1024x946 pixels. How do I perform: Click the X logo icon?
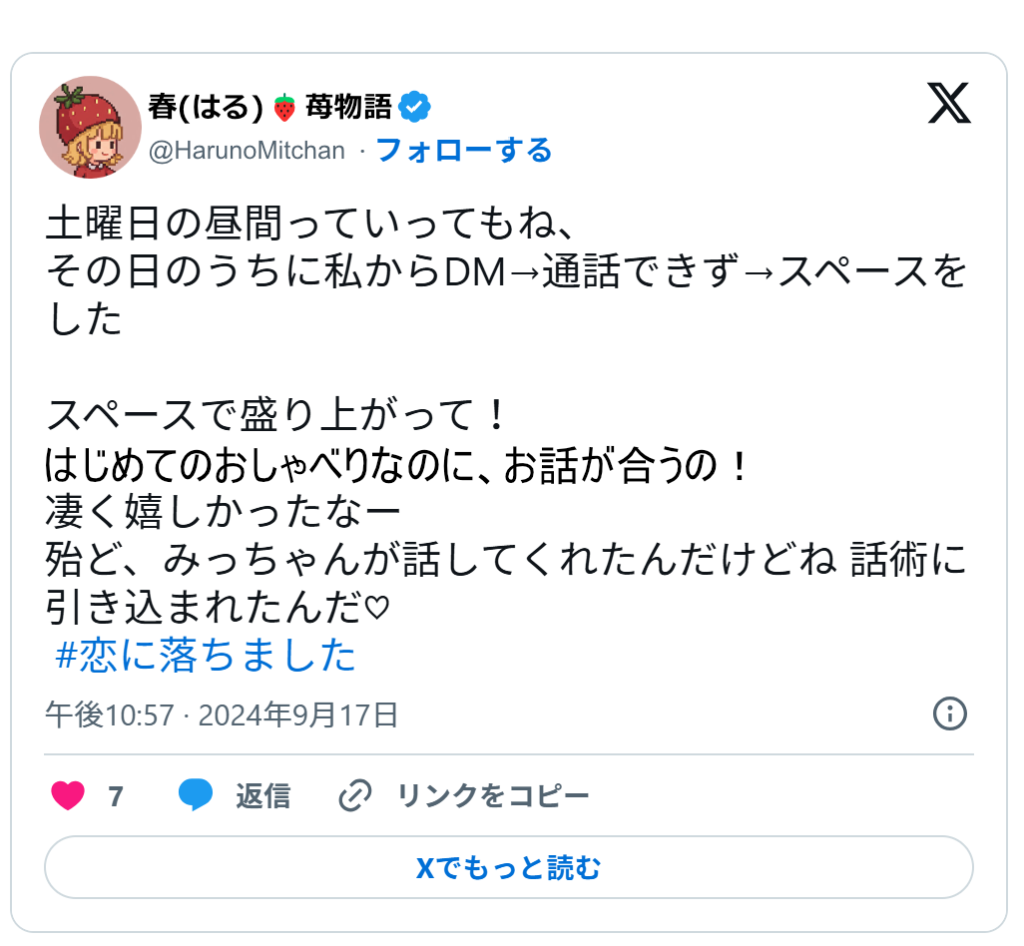pos(949,103)
